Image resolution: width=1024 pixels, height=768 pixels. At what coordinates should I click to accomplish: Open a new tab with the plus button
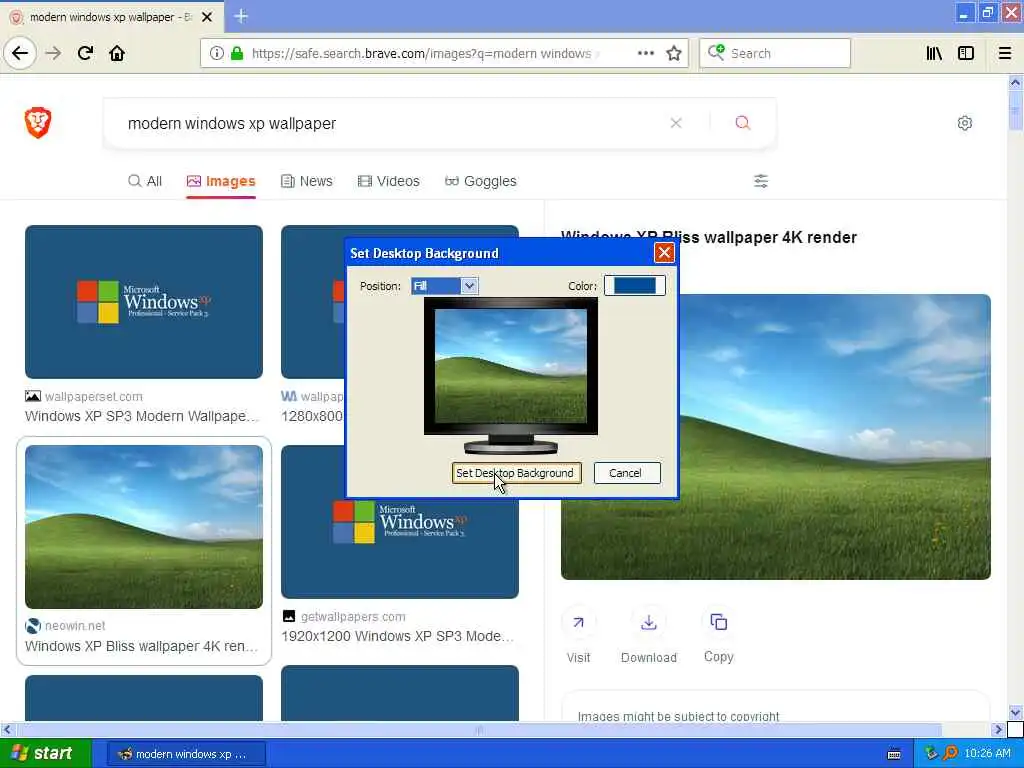click(241, 16)
